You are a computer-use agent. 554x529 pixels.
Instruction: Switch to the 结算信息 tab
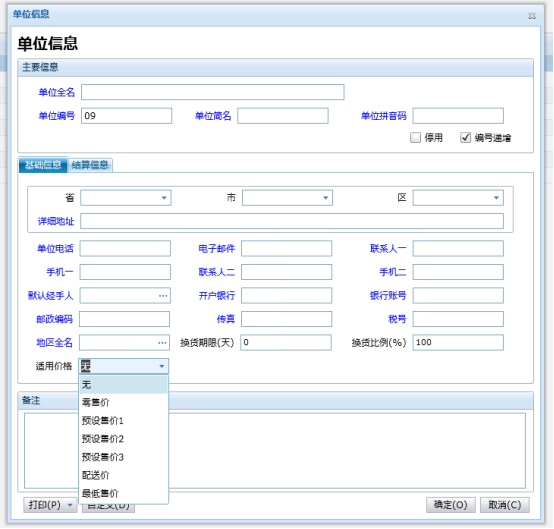(x=90, y=165)
